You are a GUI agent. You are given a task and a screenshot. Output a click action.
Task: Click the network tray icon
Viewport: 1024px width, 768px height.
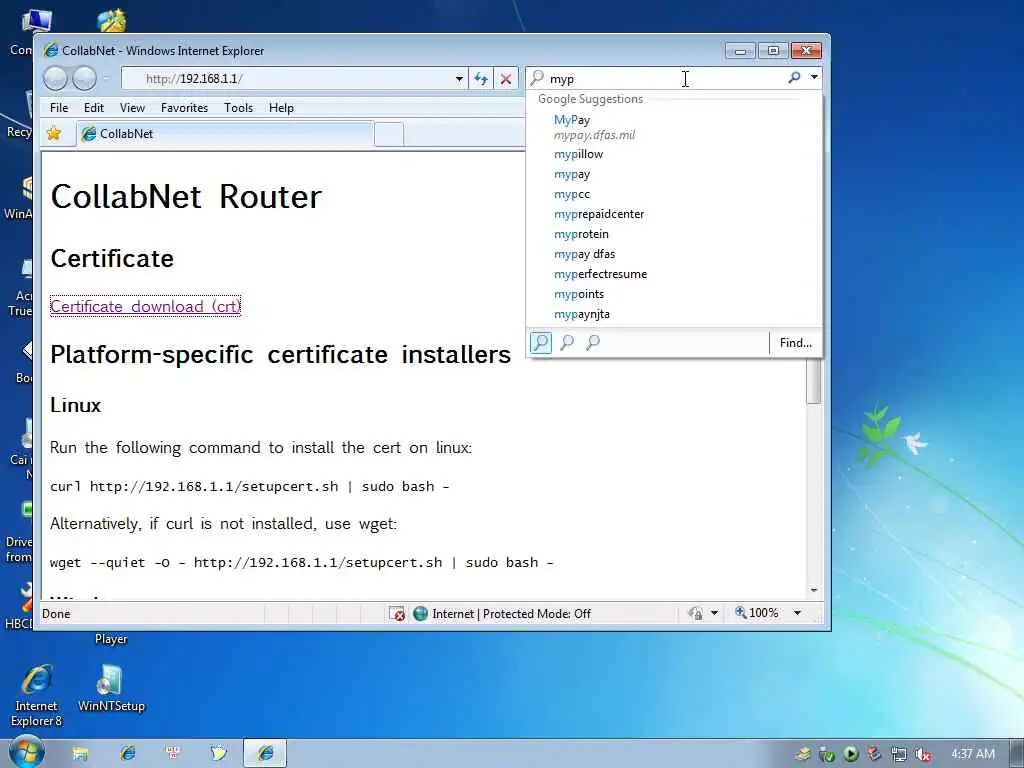(899, 754)
